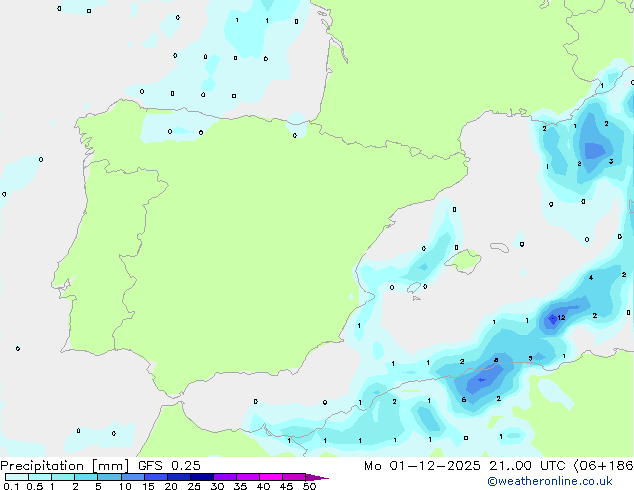Click the '5' precipitation value on map
The height and width of the screenshot is (490, 634).
pos(530,358)
